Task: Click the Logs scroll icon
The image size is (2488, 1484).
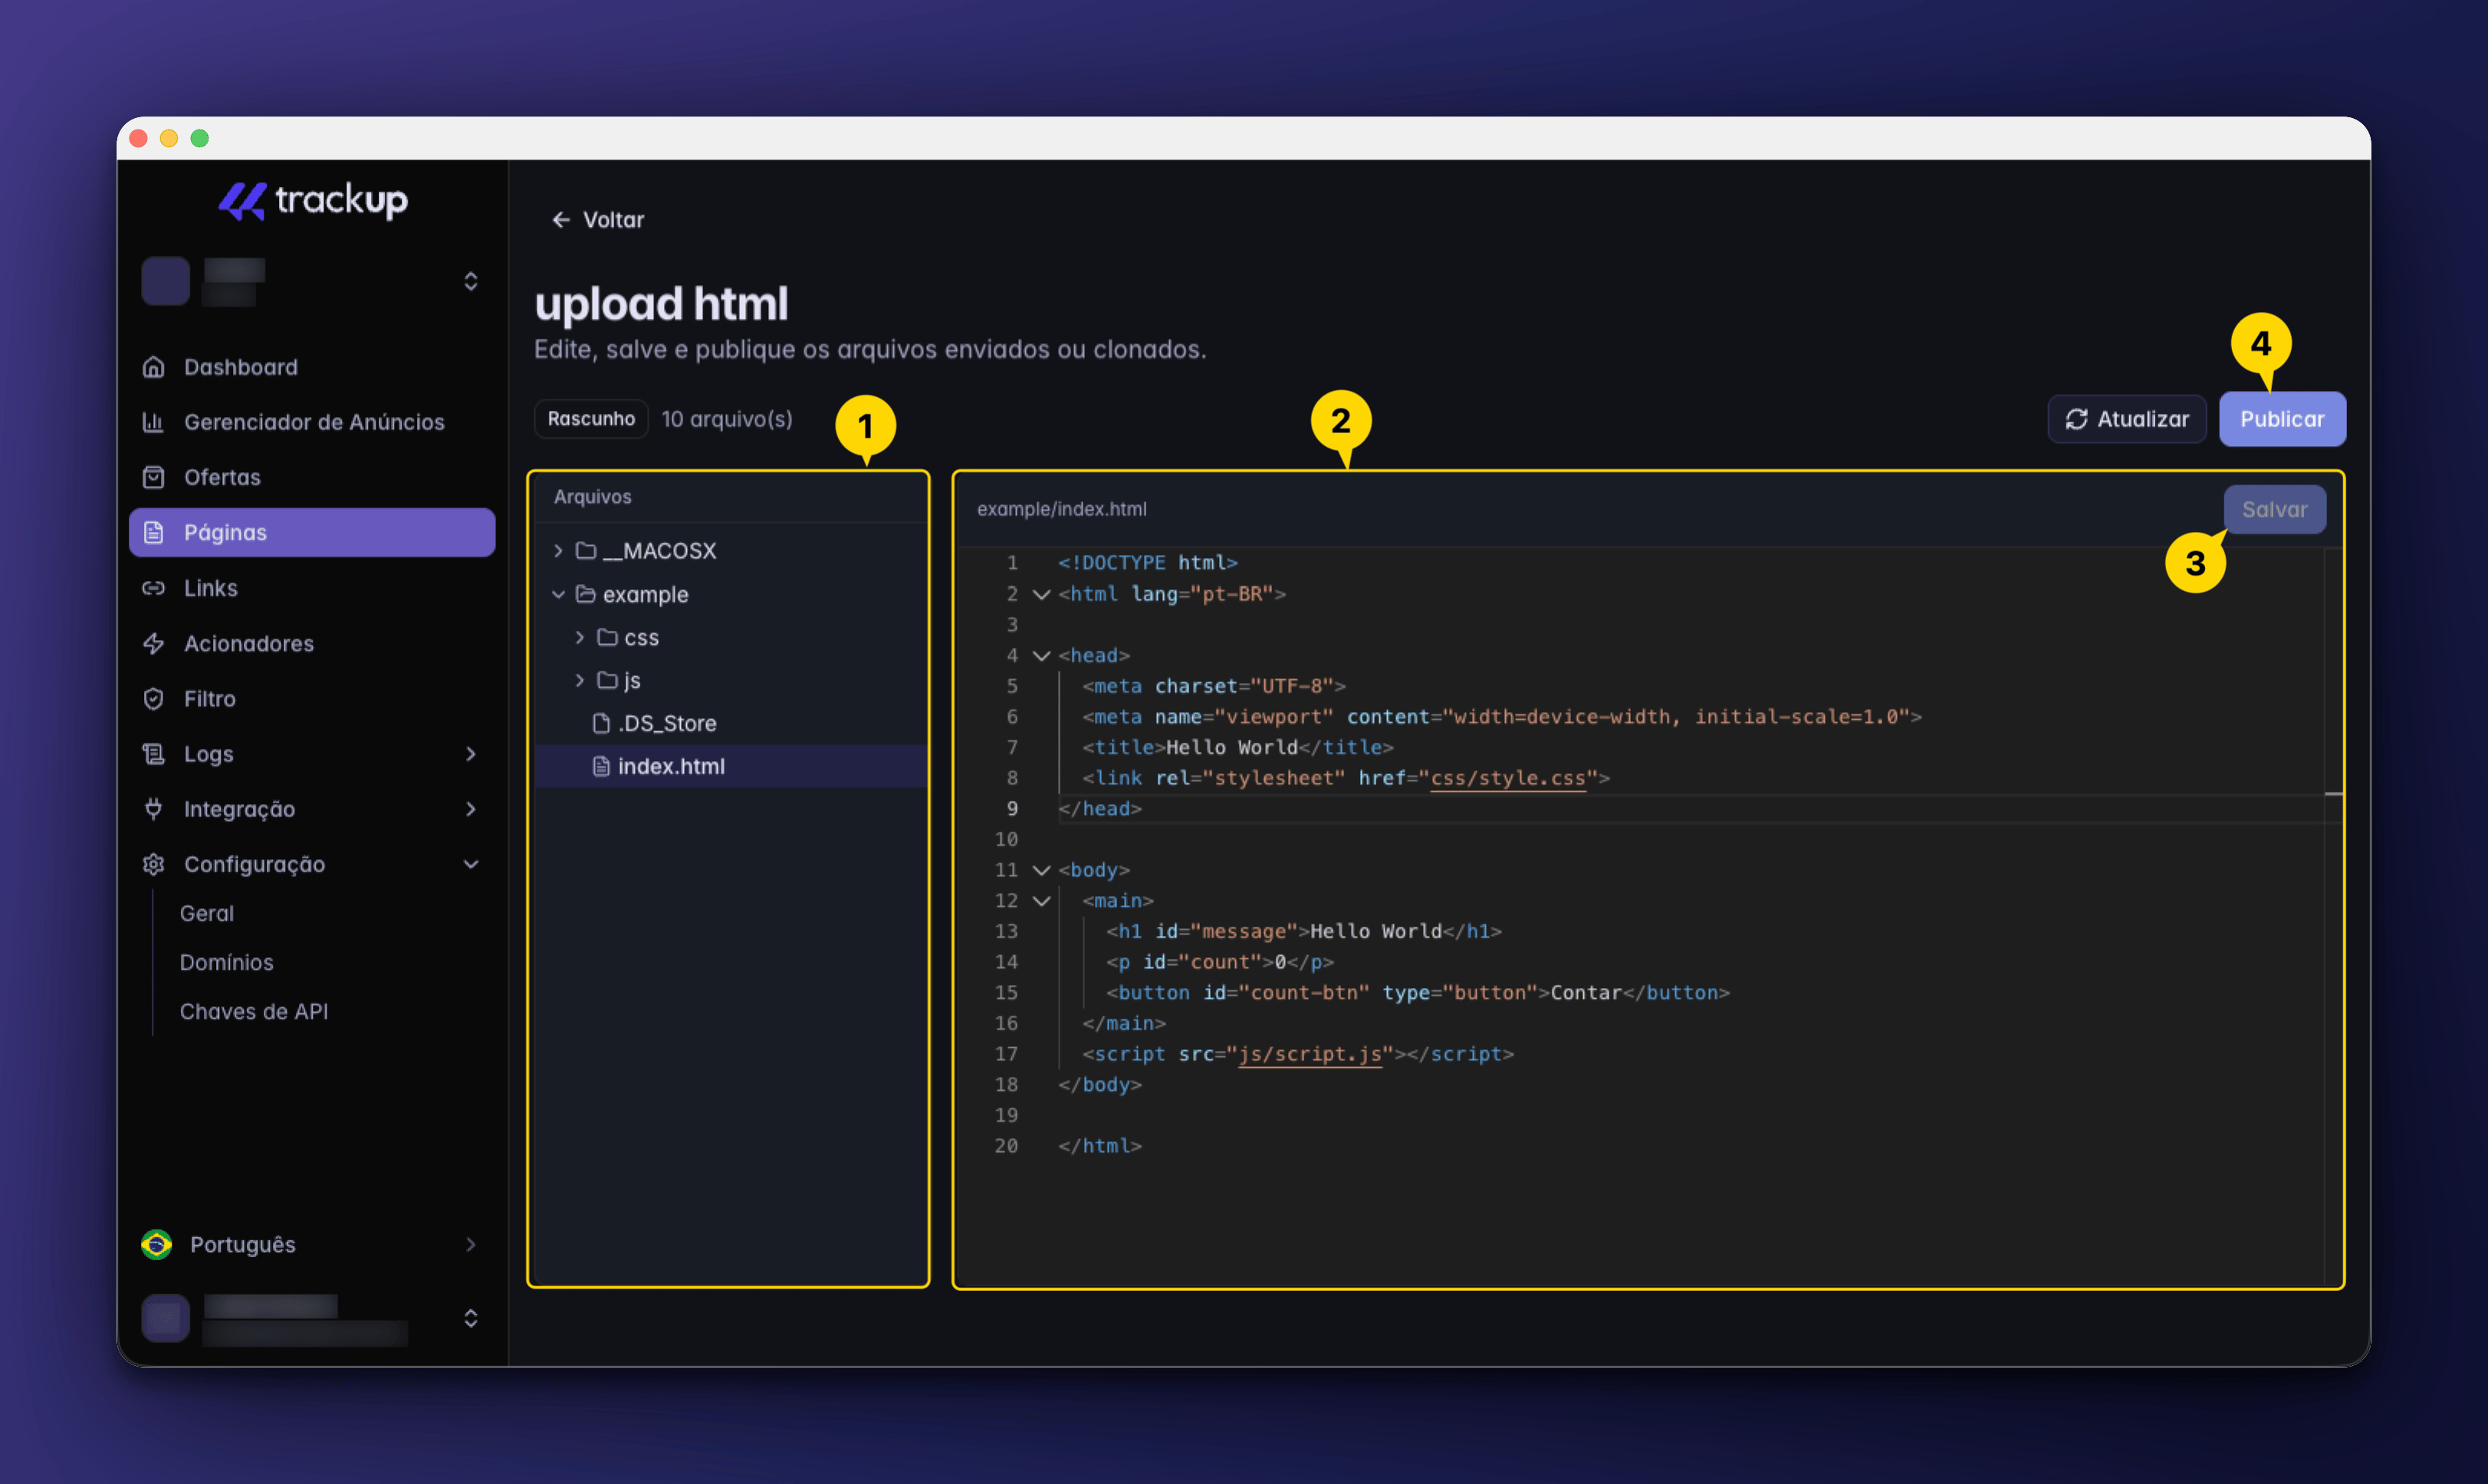Action: [x=153, y=753]
